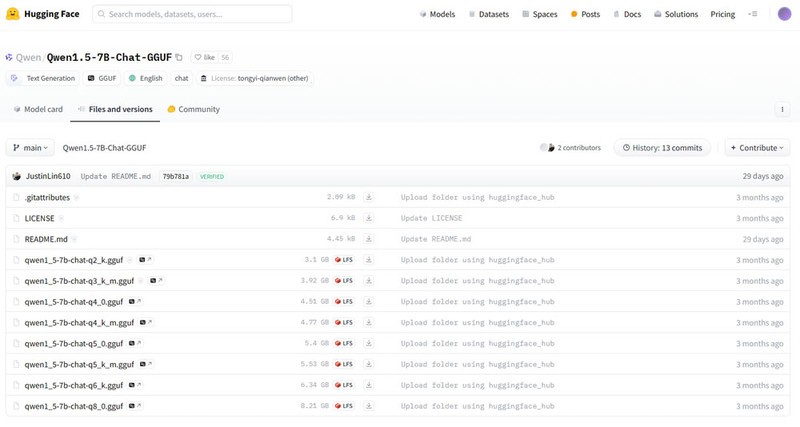800x427 pixels.
Task: Click the GGUF tag
Action: coord(102,78)
